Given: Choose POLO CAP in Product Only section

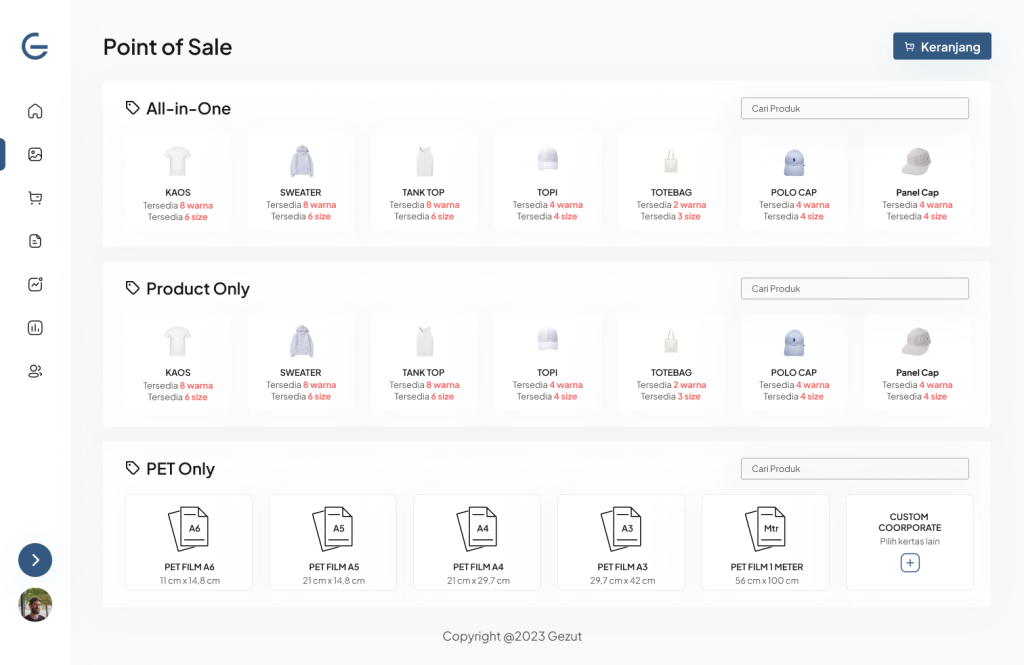Looking at the screenshot, I should click(793, 363).
